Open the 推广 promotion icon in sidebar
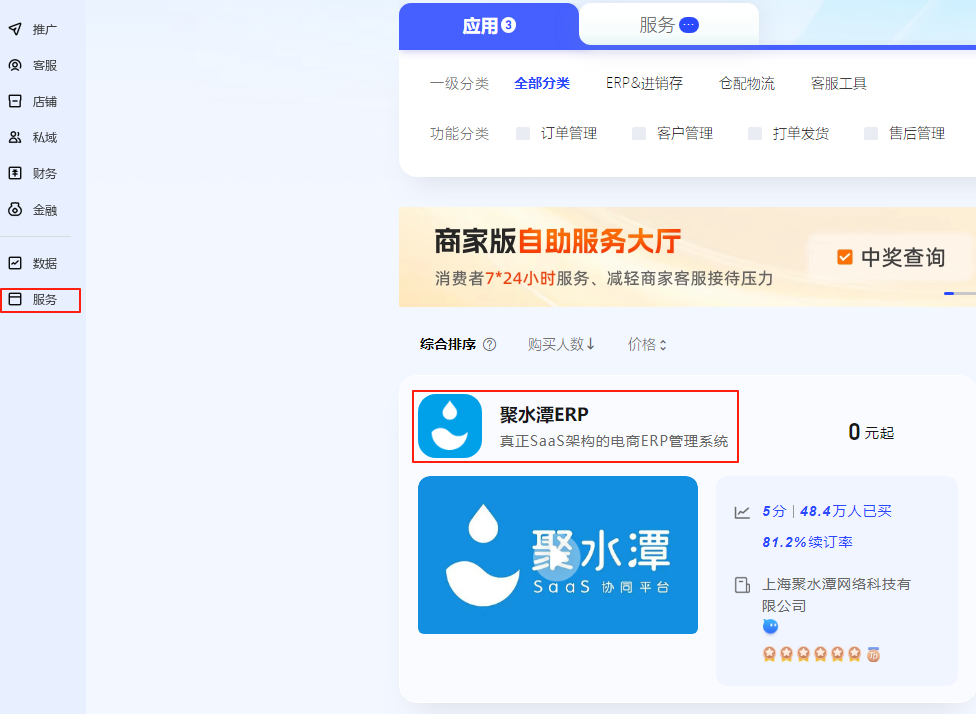 pyautogui.click(x=15, y=29)
